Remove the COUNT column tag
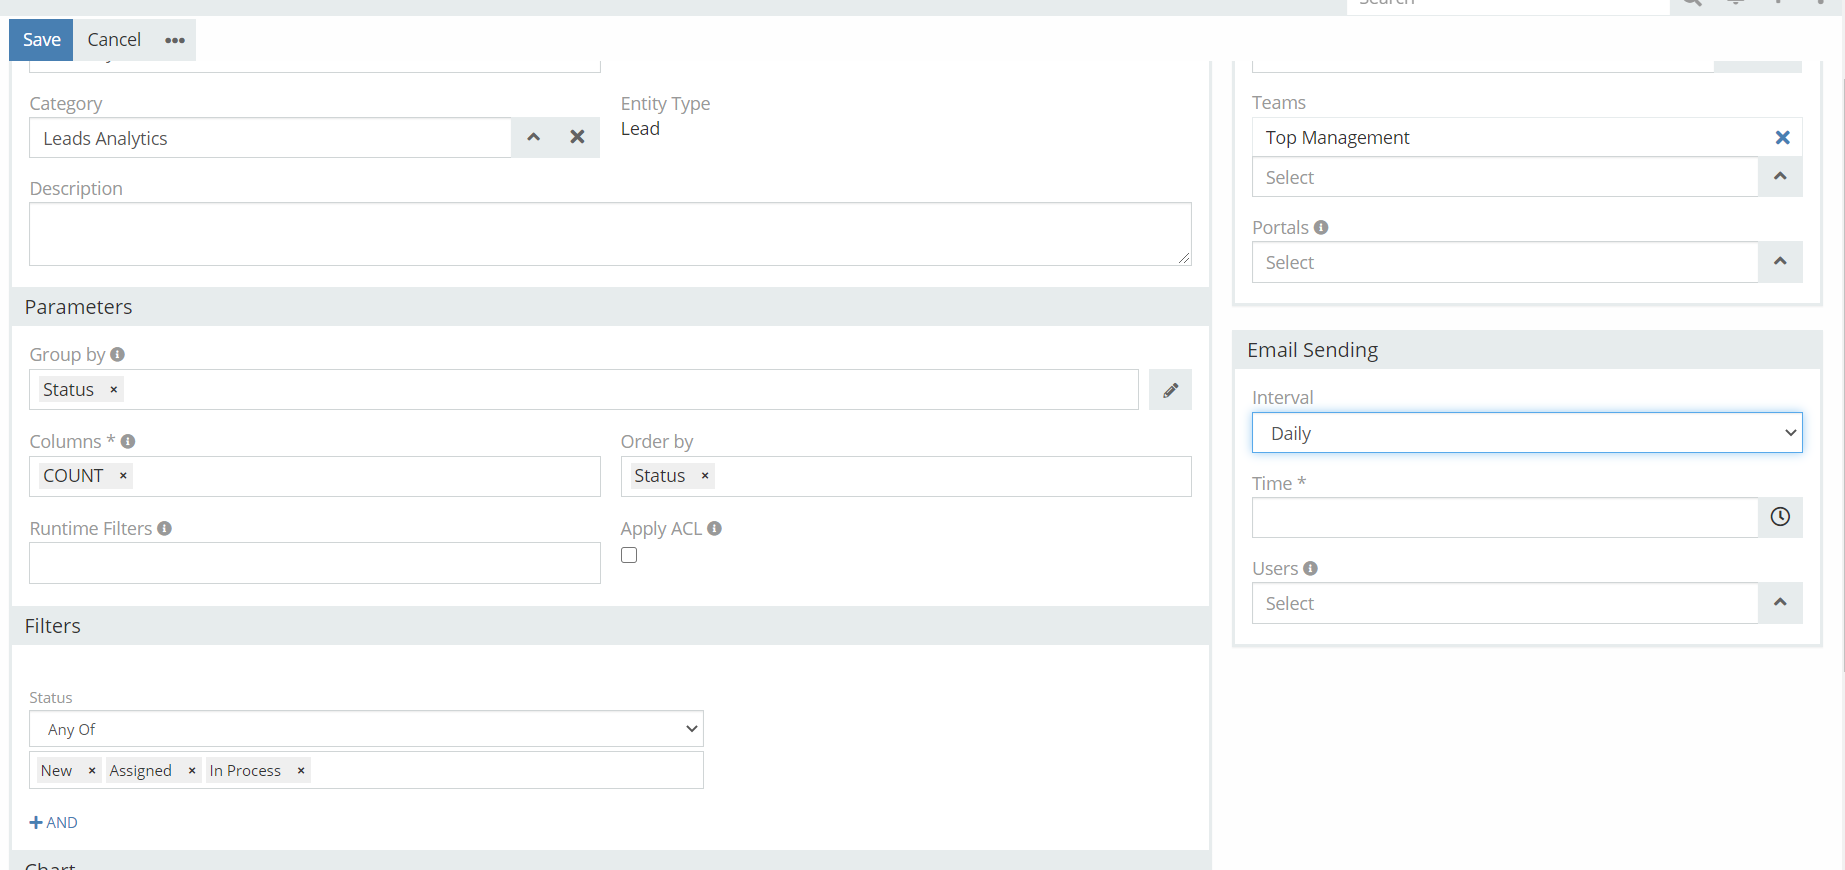 pyautogui.click(x=124, y=476)
